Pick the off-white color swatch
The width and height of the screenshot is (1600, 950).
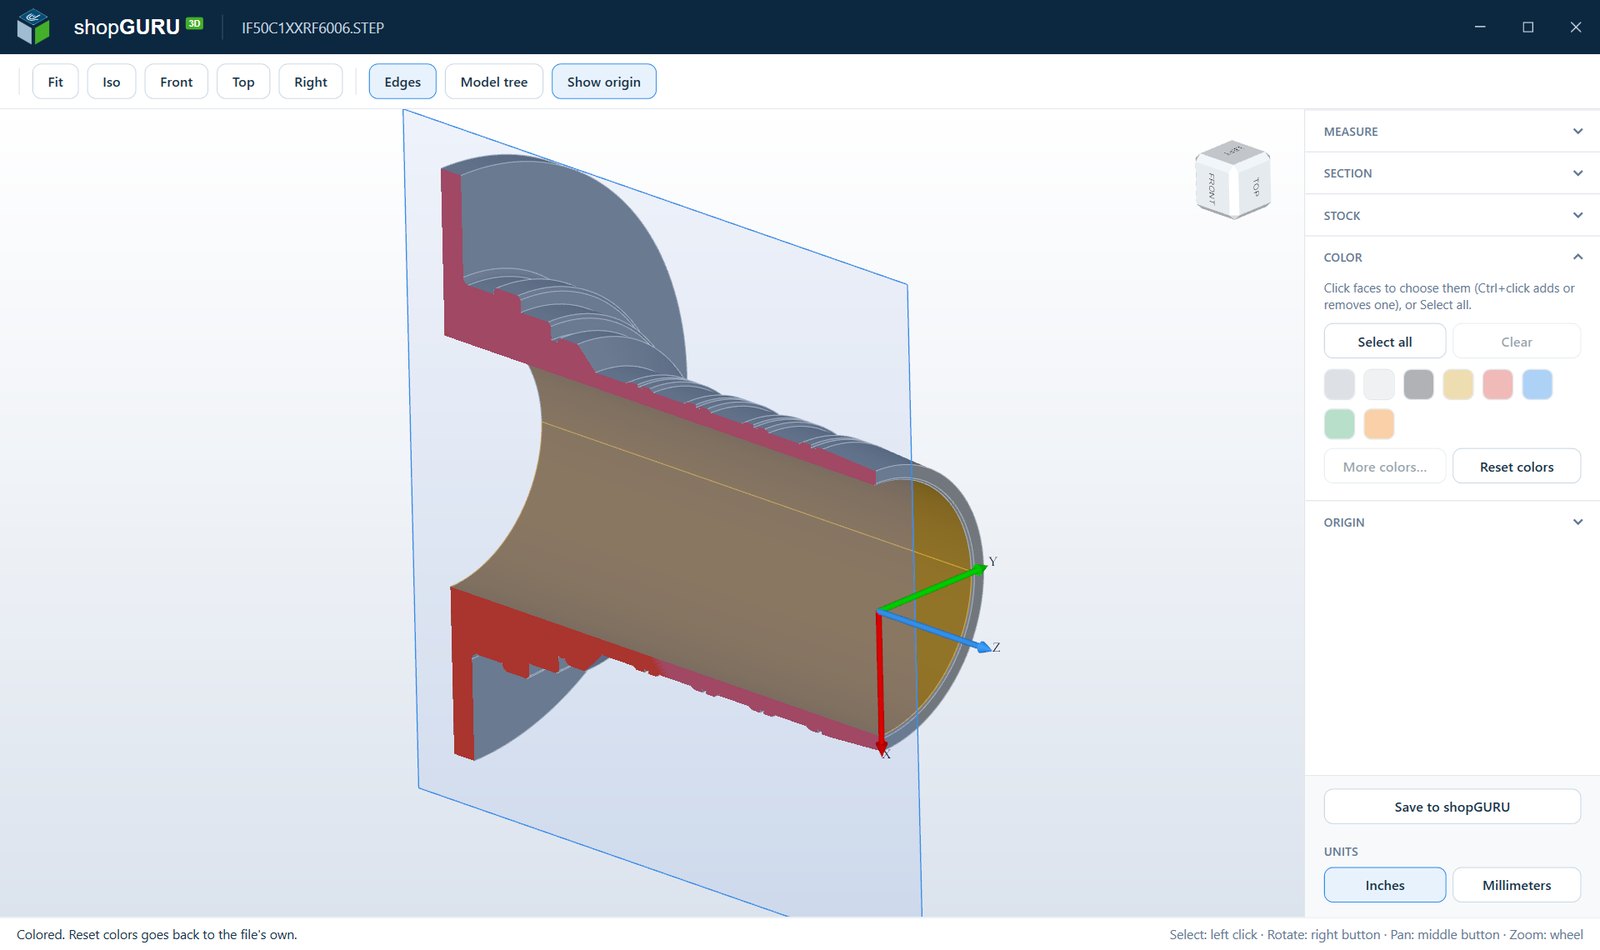coord(1379,384)
